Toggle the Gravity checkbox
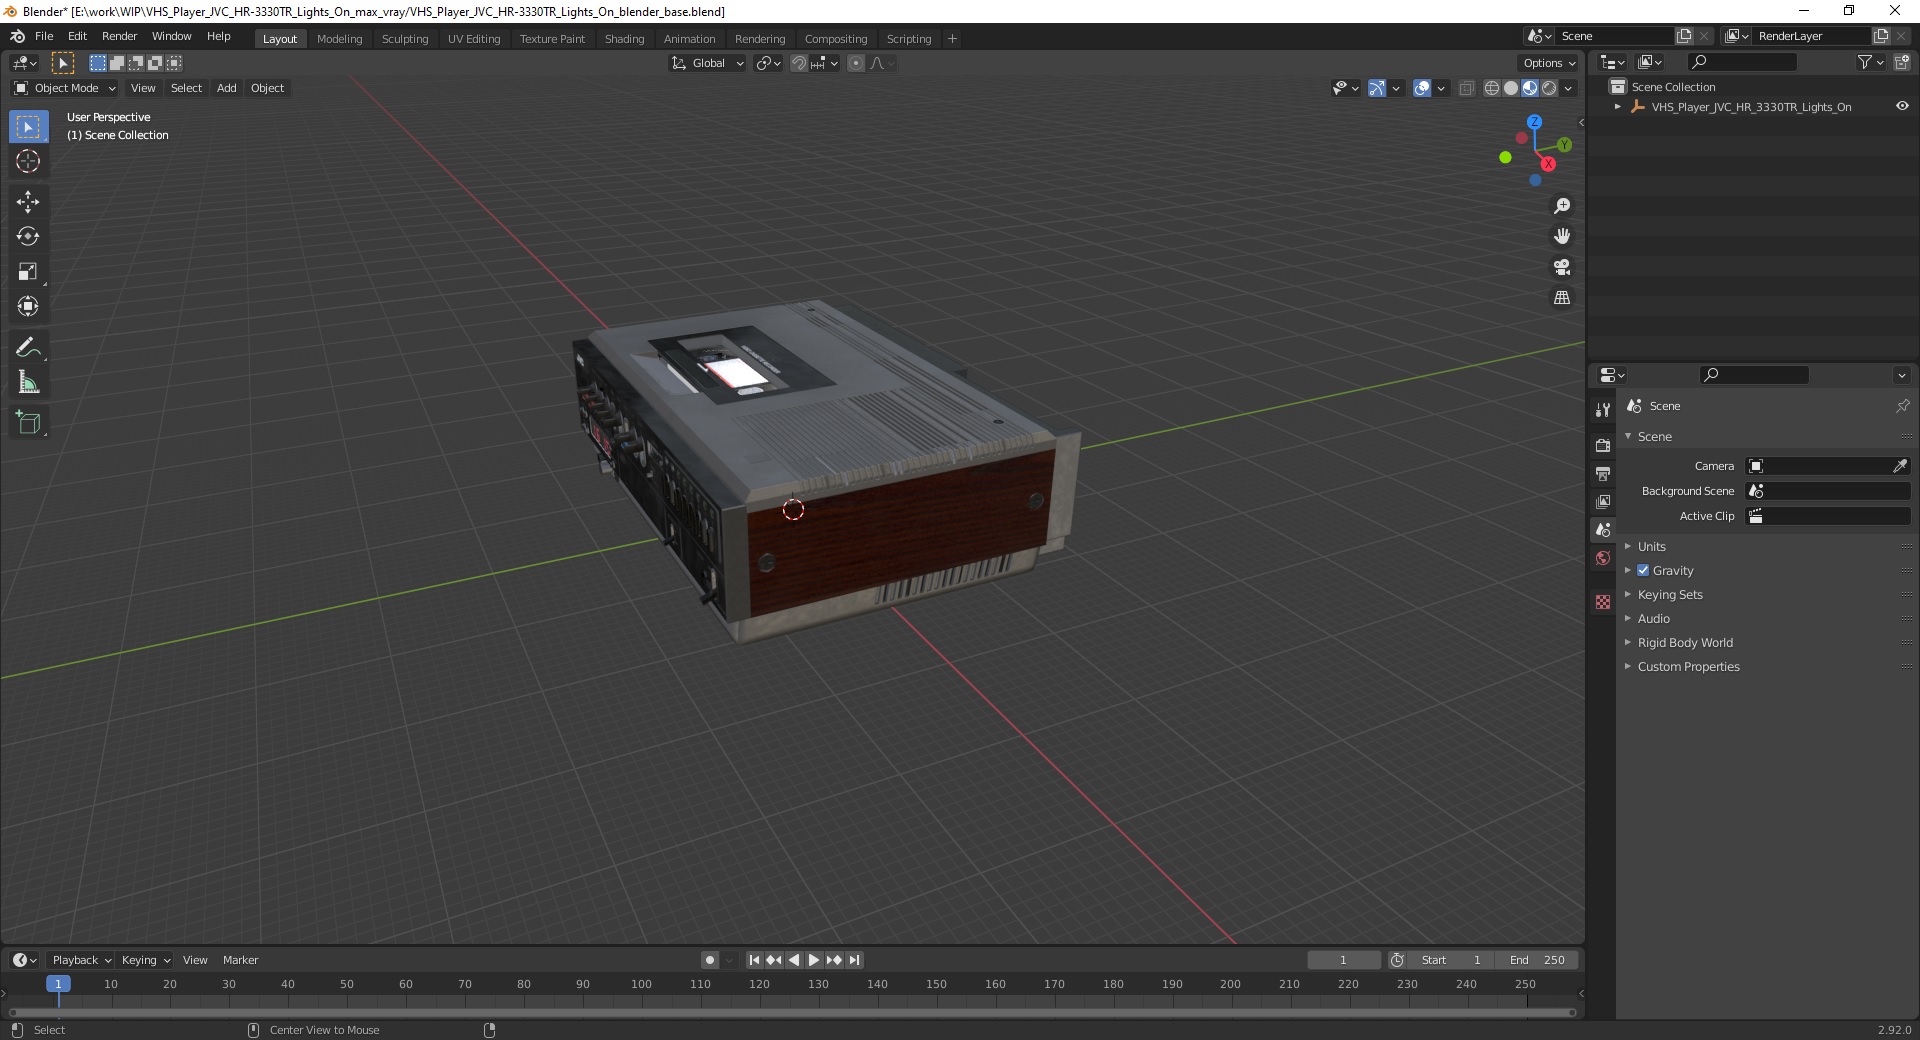The height and width of the screenshot is (1040, 1920). (1643, 570)
